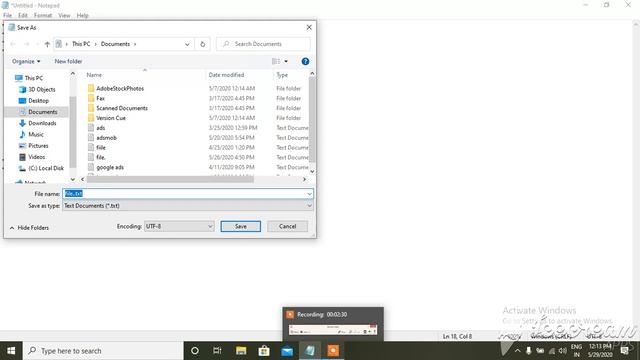Go up one folder level
This screenshot has height=360, width=640.
coord(47,44)
